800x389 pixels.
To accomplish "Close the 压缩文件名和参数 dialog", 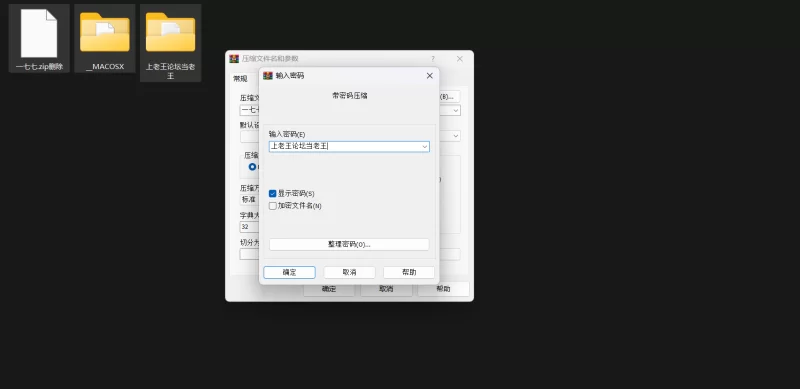I will (x=460, y=59).
